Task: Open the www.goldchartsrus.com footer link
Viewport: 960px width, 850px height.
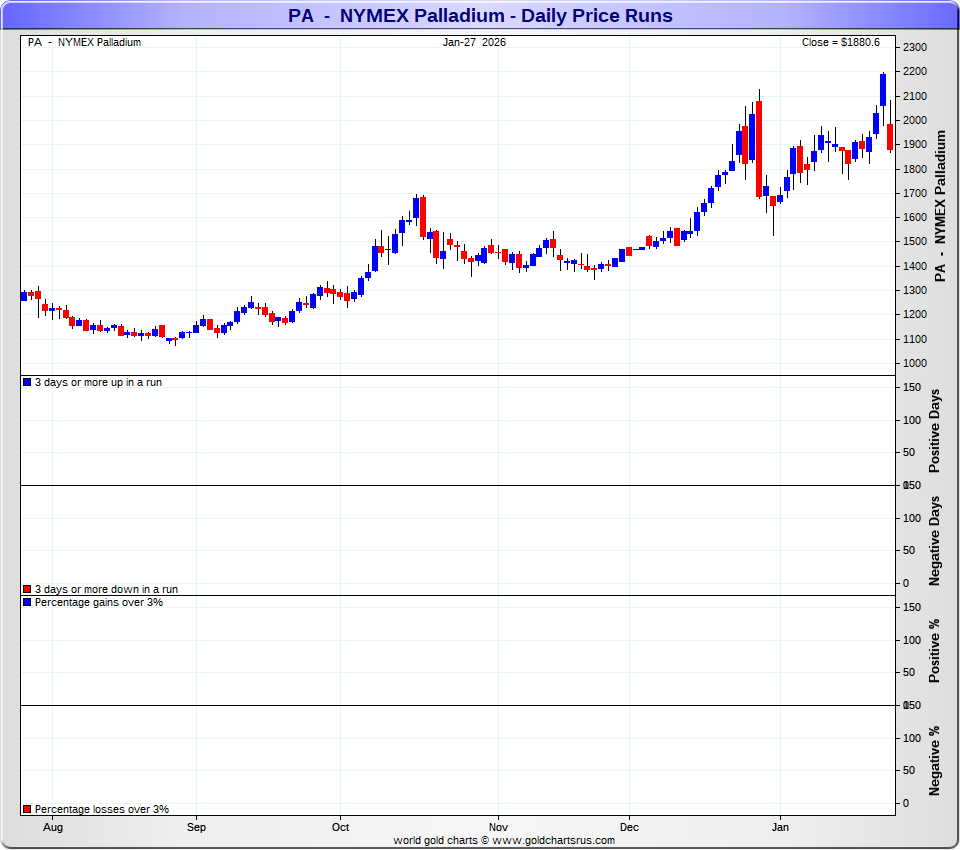Action: 554,840
